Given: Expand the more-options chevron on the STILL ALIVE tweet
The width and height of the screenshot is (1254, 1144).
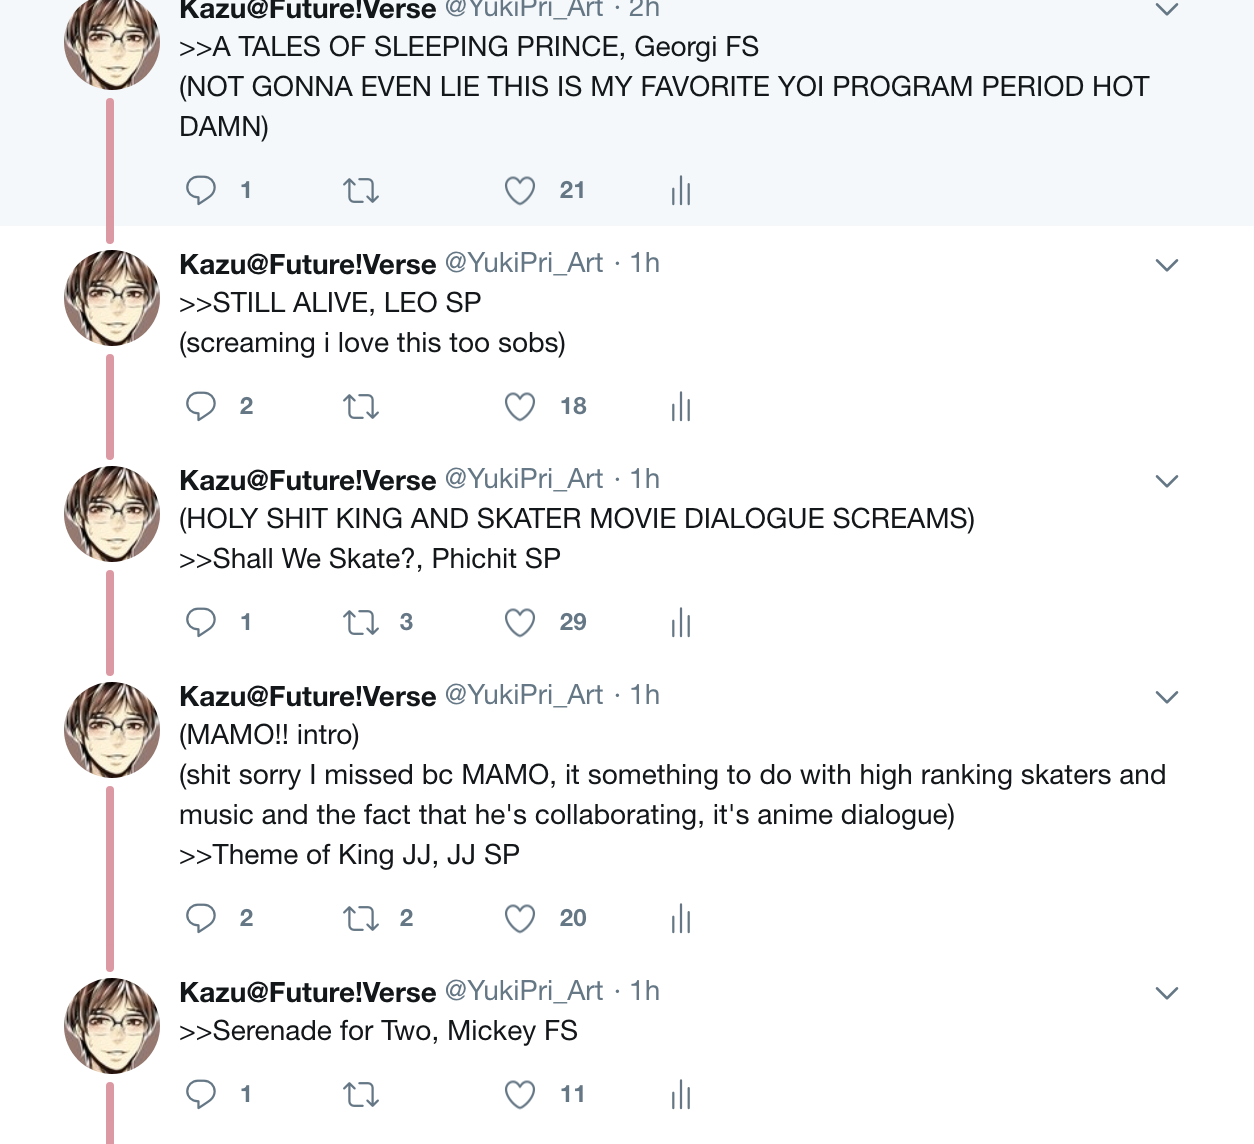Looking at the screenshot, I should tap(1167, 265).
